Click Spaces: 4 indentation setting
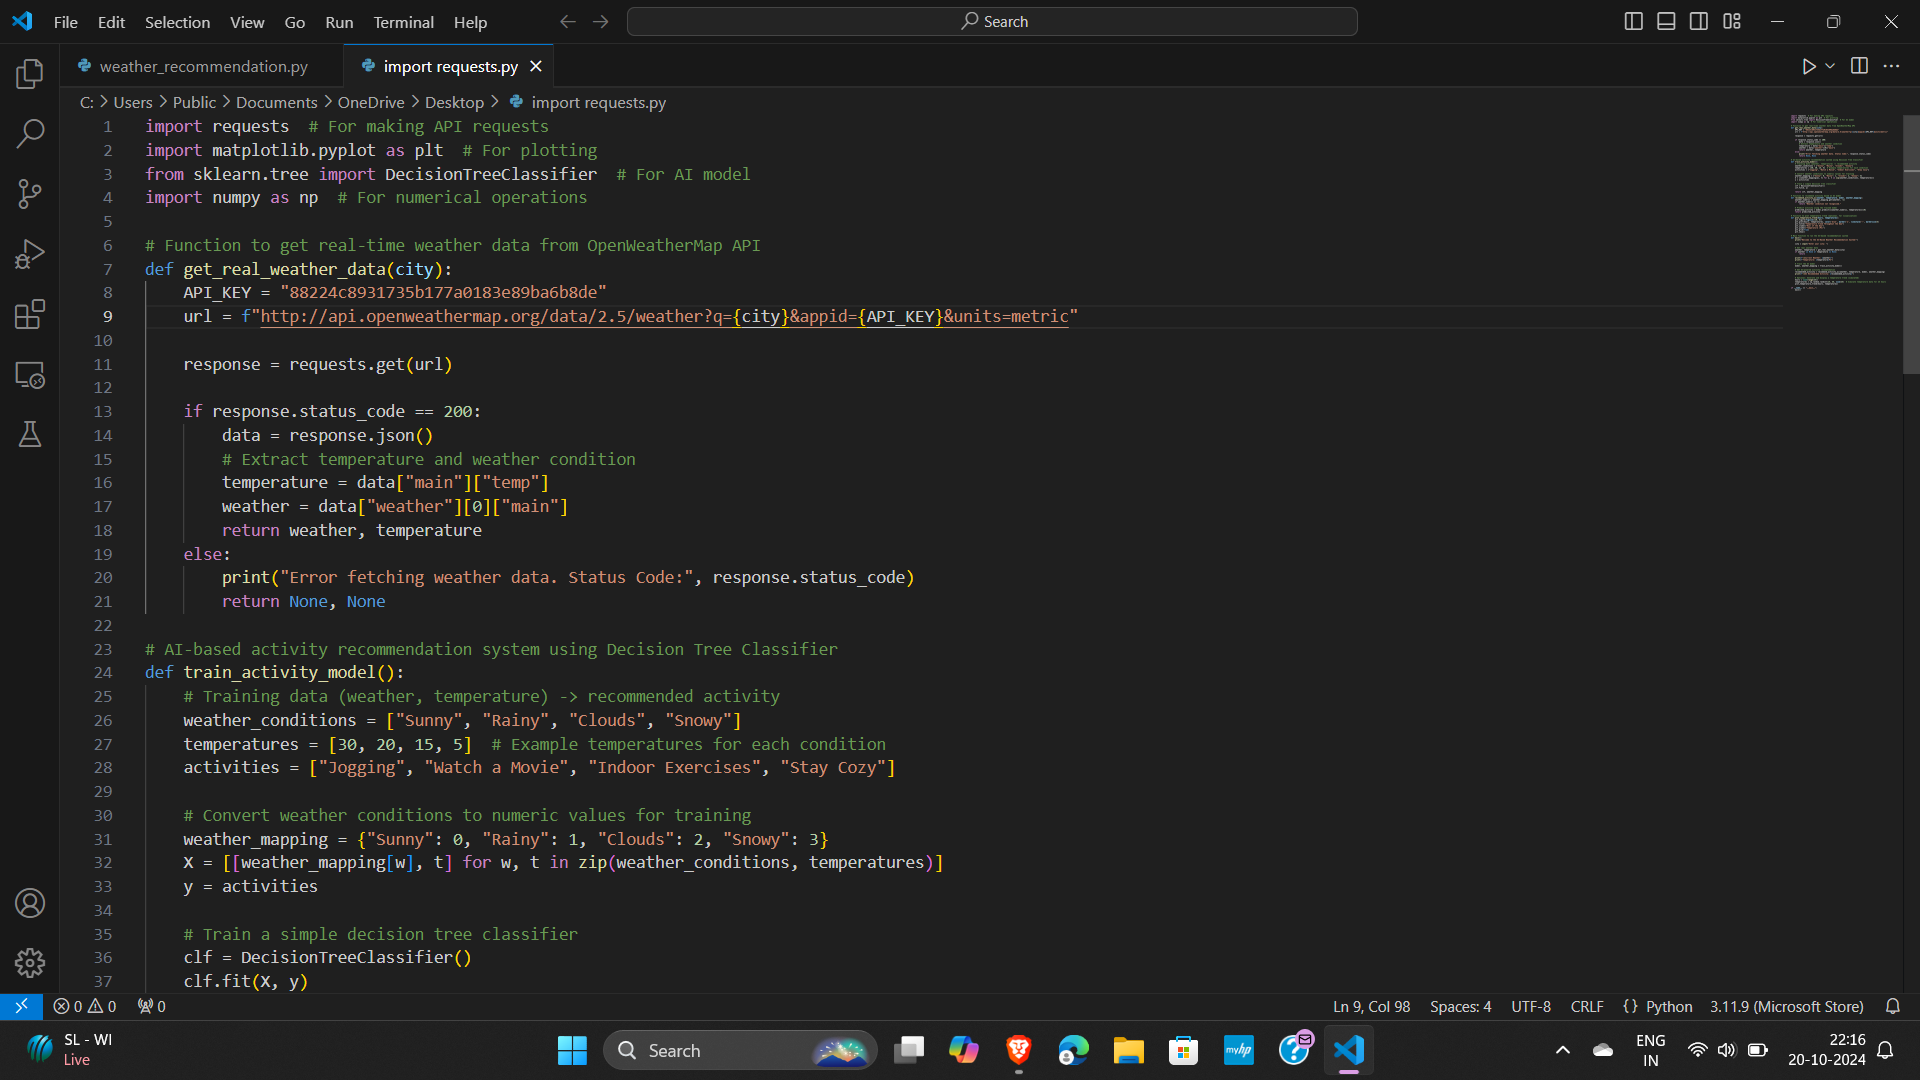This screenshot has width=1920, height=1080. (1460, 1006)
